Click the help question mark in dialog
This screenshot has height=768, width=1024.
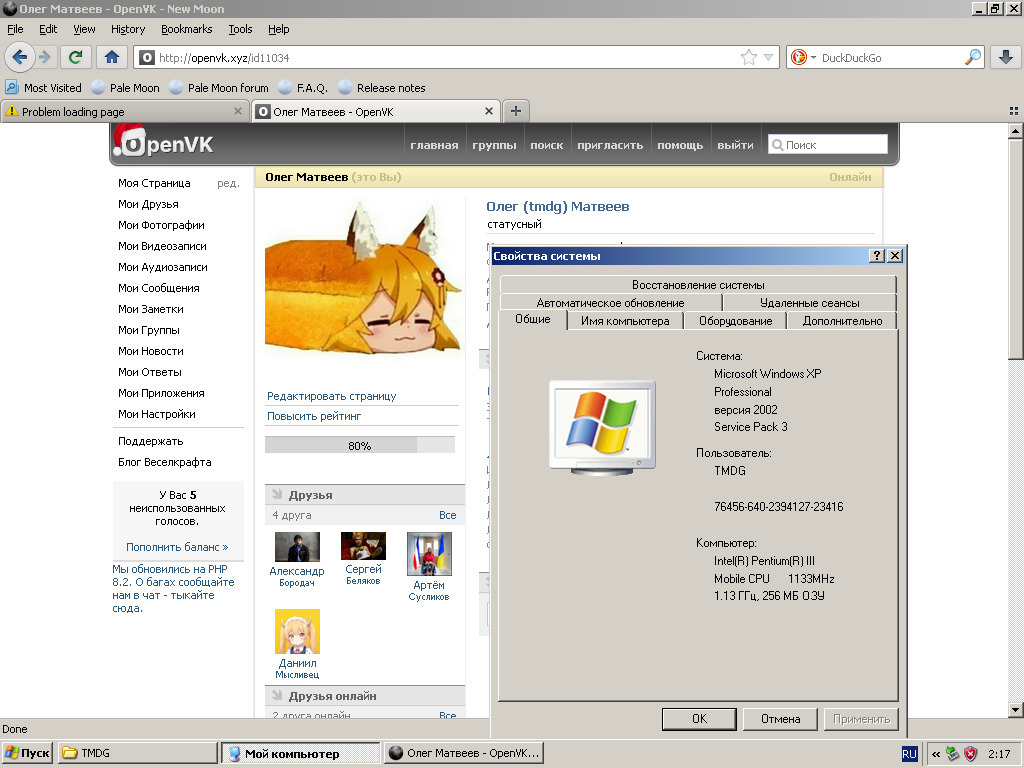[x=878, y=256]
